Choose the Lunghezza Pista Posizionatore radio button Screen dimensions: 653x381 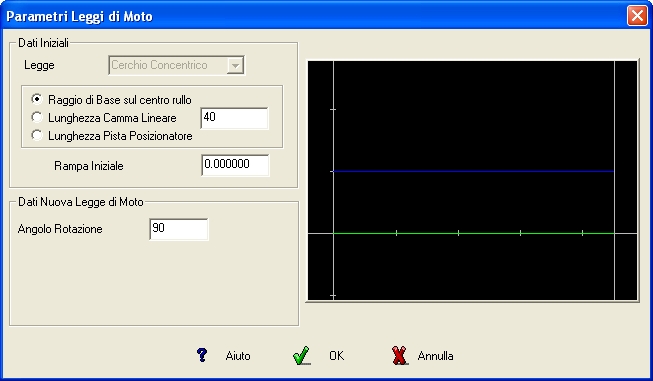[37, 135]
